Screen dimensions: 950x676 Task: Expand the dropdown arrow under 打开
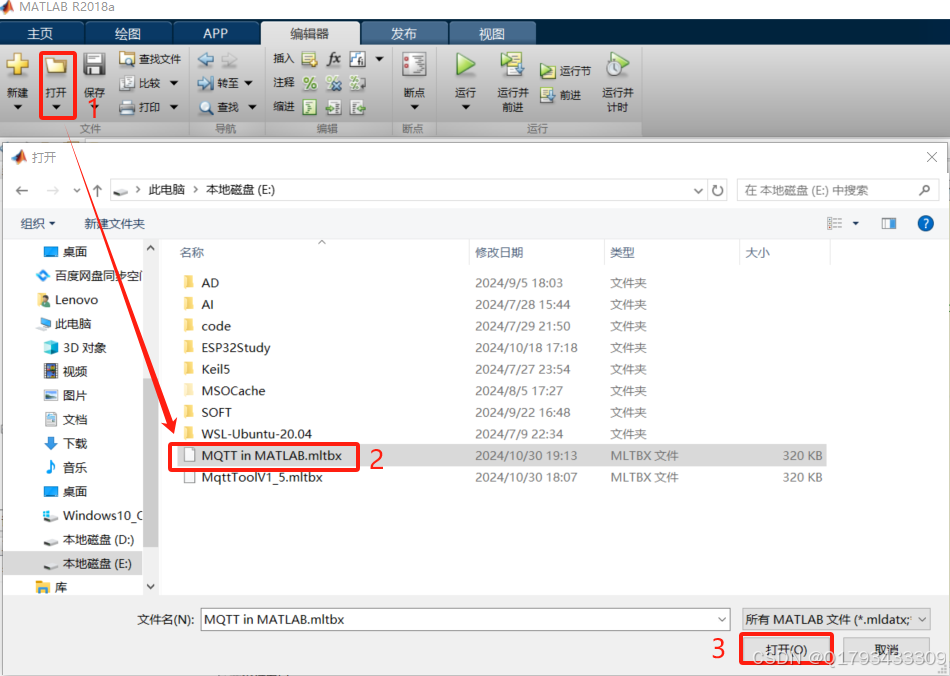point(56,107)
